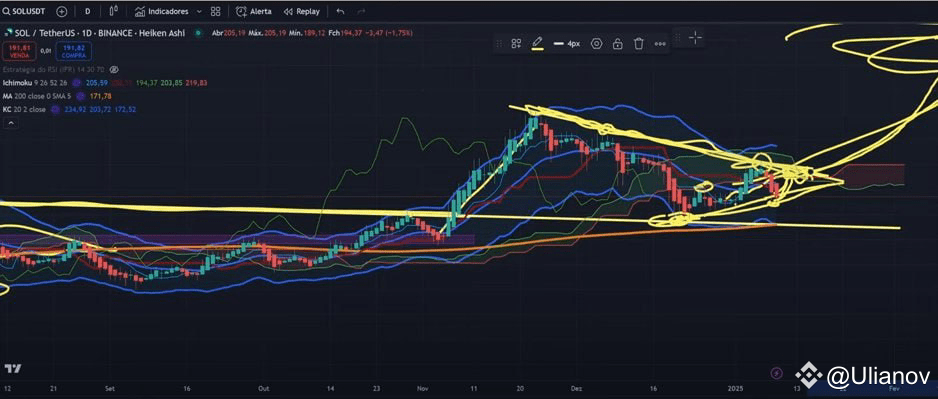Screen dimensions: 938x399
Task: Click the green market status dot
Action: point(198,33)
